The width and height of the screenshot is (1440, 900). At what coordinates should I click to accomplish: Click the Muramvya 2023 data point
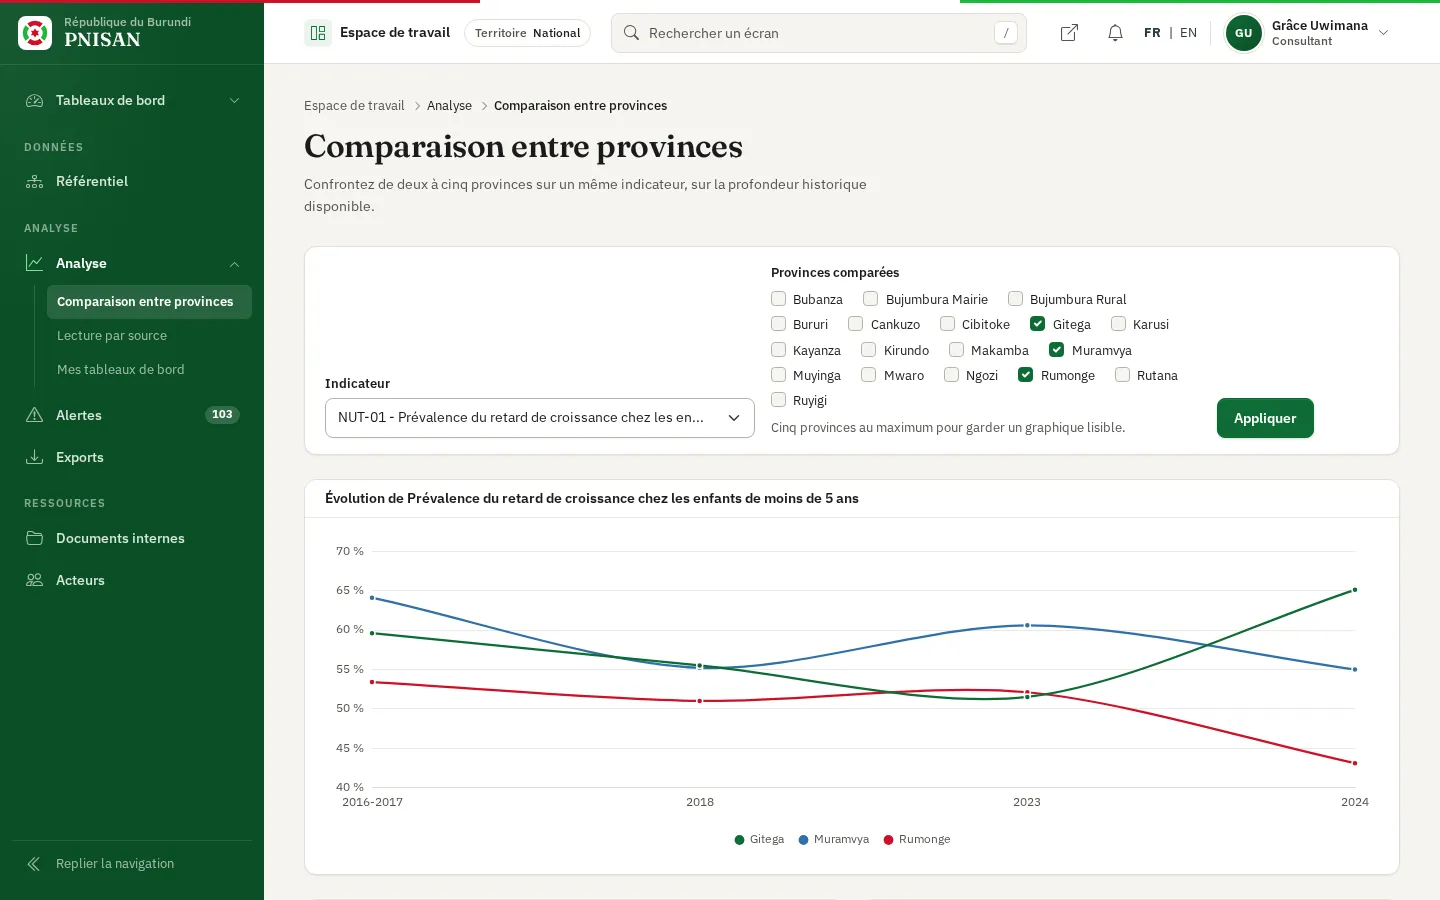coord(1027,626)
